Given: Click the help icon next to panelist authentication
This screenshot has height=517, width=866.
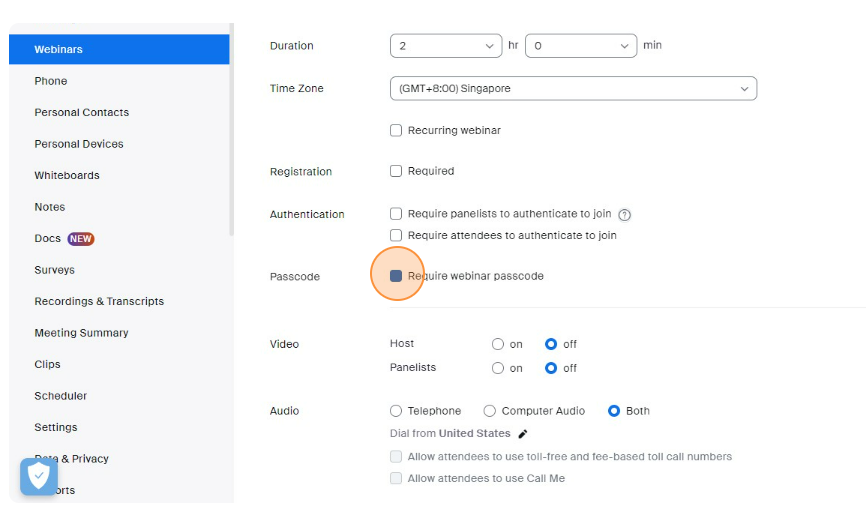Looking at the screenshot, I should click(x=625, y=215).
